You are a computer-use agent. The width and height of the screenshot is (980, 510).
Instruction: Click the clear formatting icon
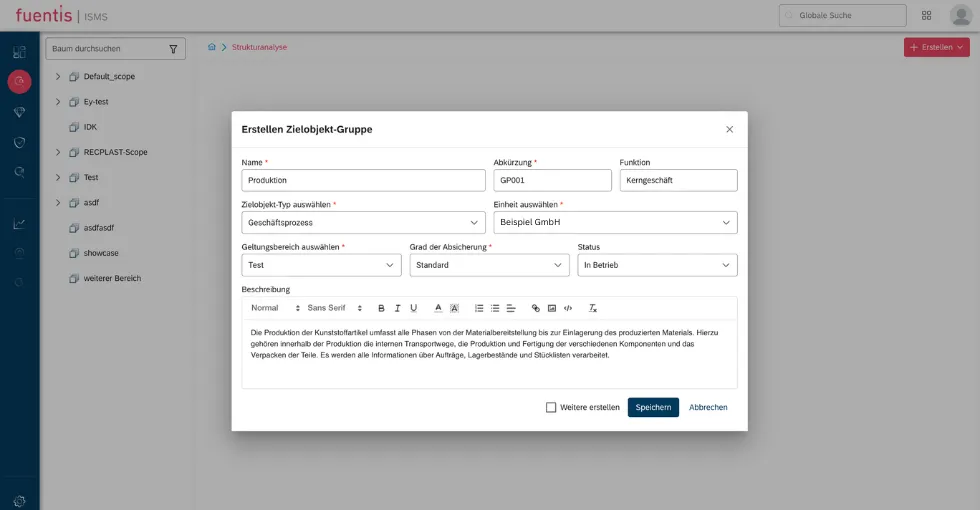pyautogui.click(x=592, y=308)
